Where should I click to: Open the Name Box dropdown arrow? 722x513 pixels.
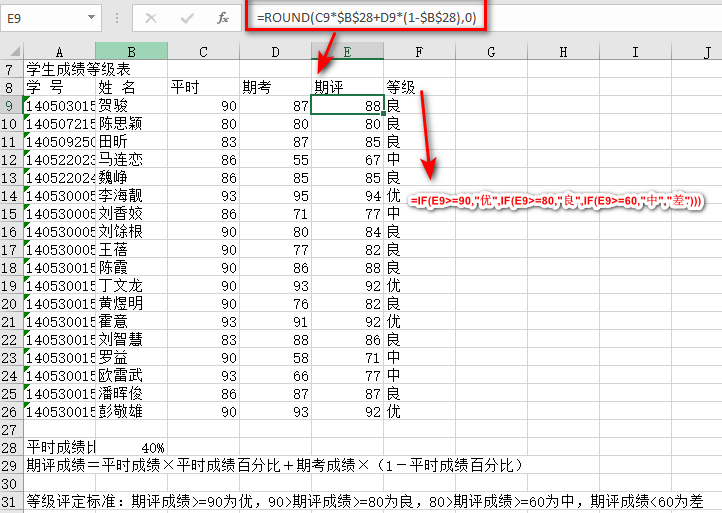(x=91, y=18)
